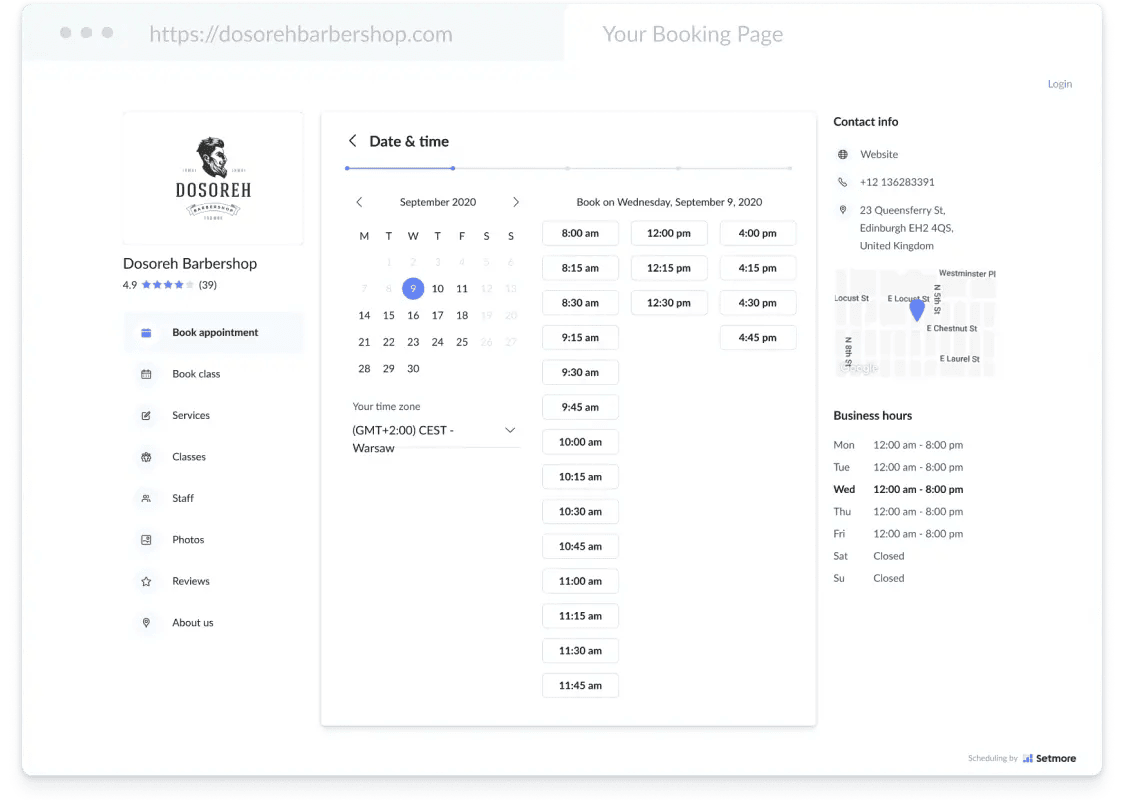Open the Website contact link
This screenshot has height=800, width=1122.
(879, 155)
